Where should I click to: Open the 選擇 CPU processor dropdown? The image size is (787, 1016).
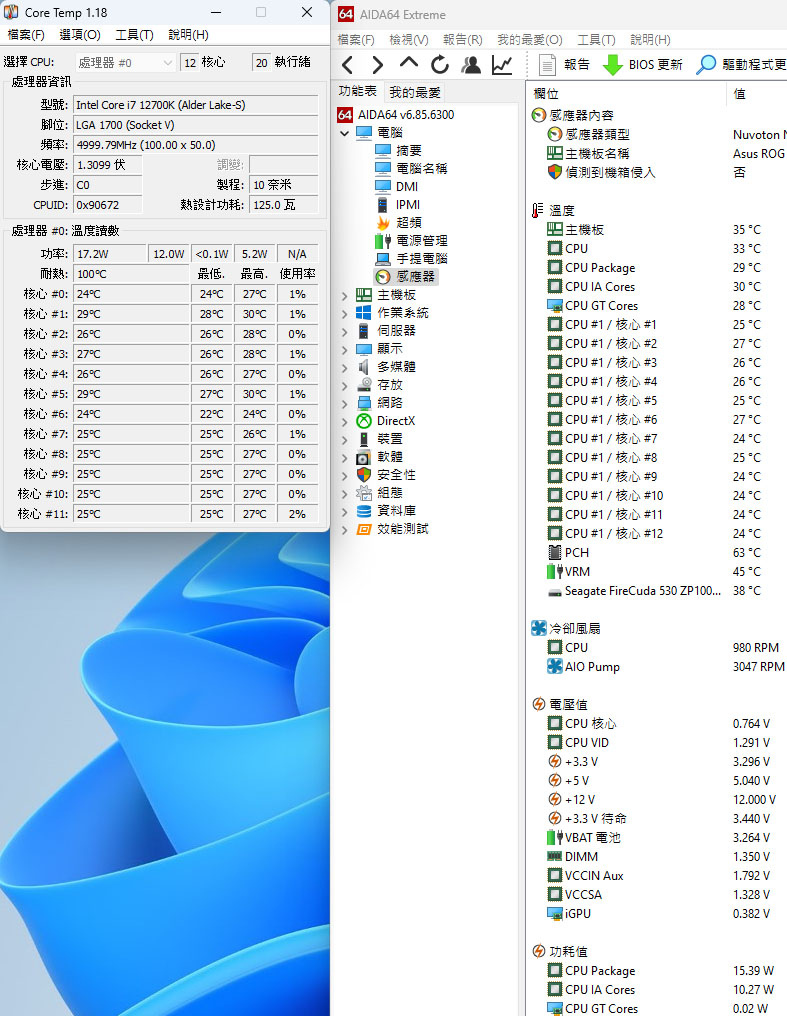click(125, 63)
